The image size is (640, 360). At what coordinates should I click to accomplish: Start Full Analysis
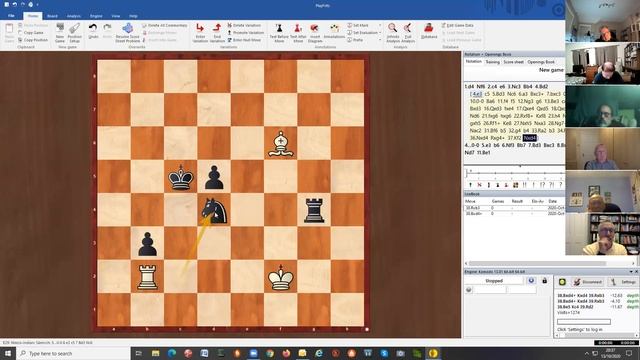[408, 33]
